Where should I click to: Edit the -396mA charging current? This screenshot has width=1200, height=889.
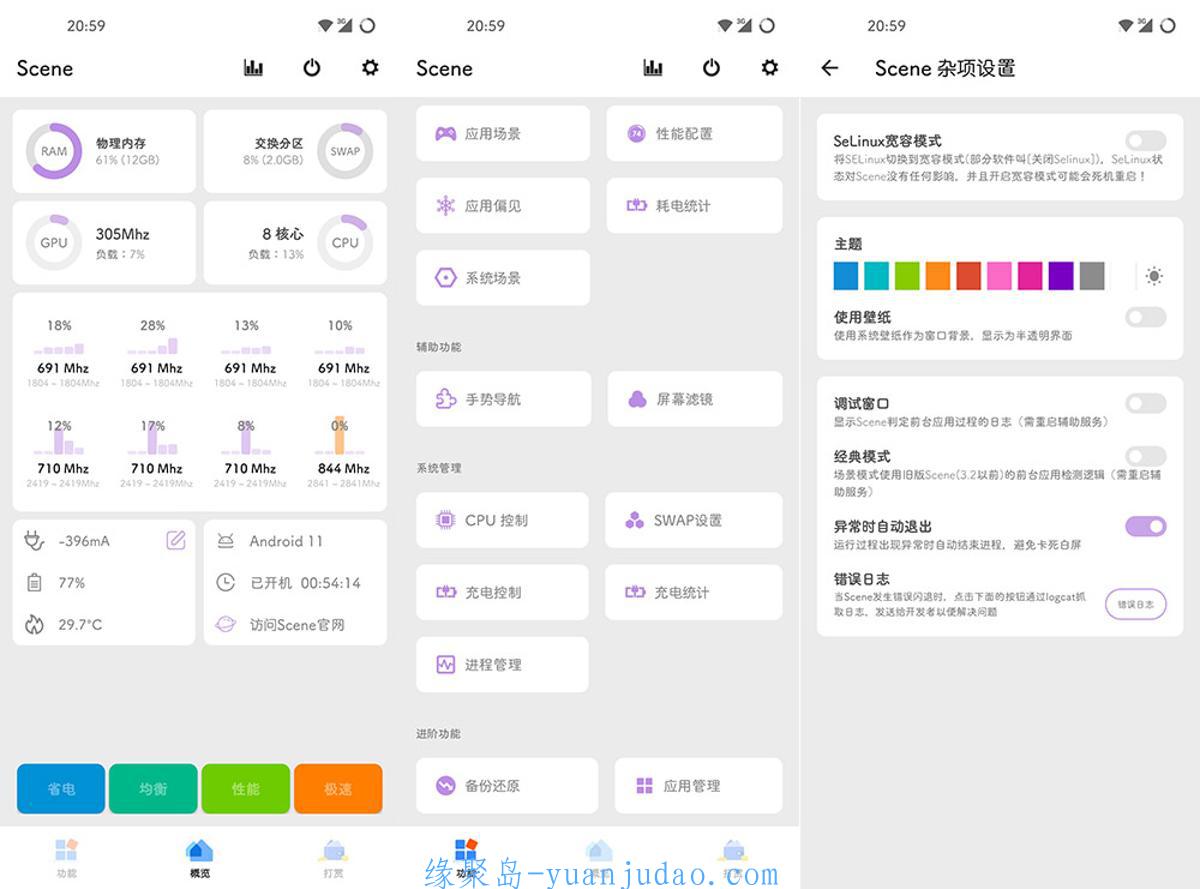point(176,541)
